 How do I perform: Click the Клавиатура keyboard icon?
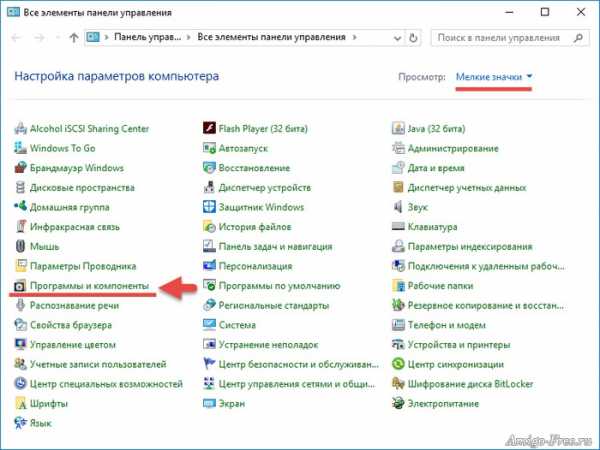coord(398,227)
